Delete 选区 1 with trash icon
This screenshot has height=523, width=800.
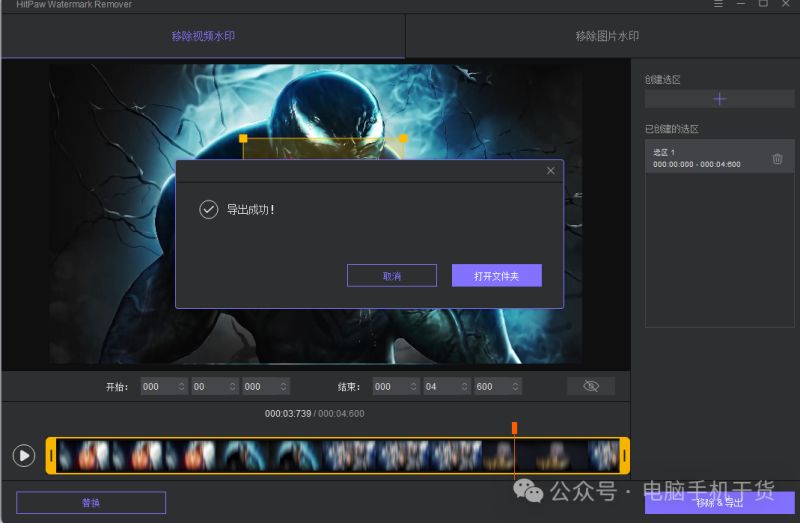coord(777,159)
